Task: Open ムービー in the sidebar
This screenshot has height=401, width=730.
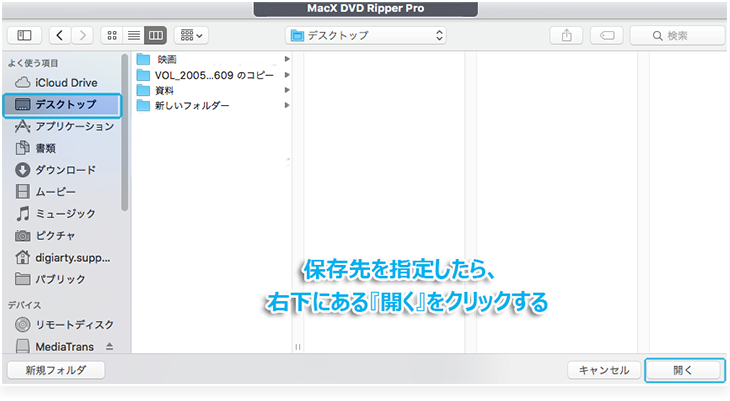Action: pos(62,191)
